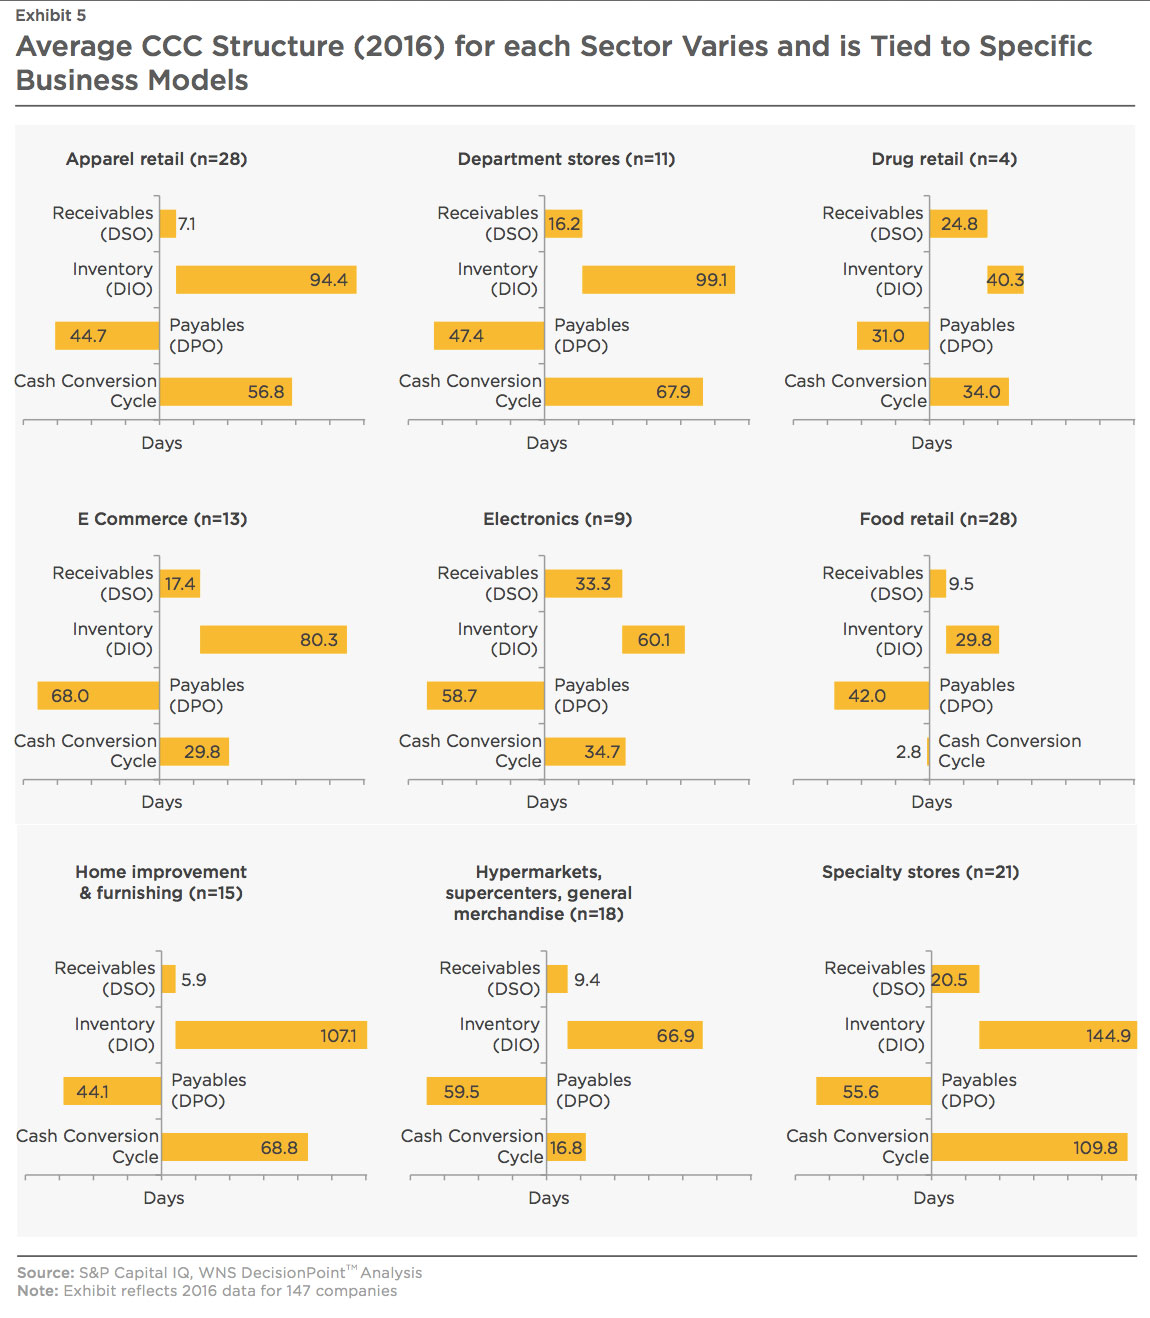The image size is (1150, 1318).
Task: Click Electronics 33.3 receivables bar
Action: tap(584, 584)
